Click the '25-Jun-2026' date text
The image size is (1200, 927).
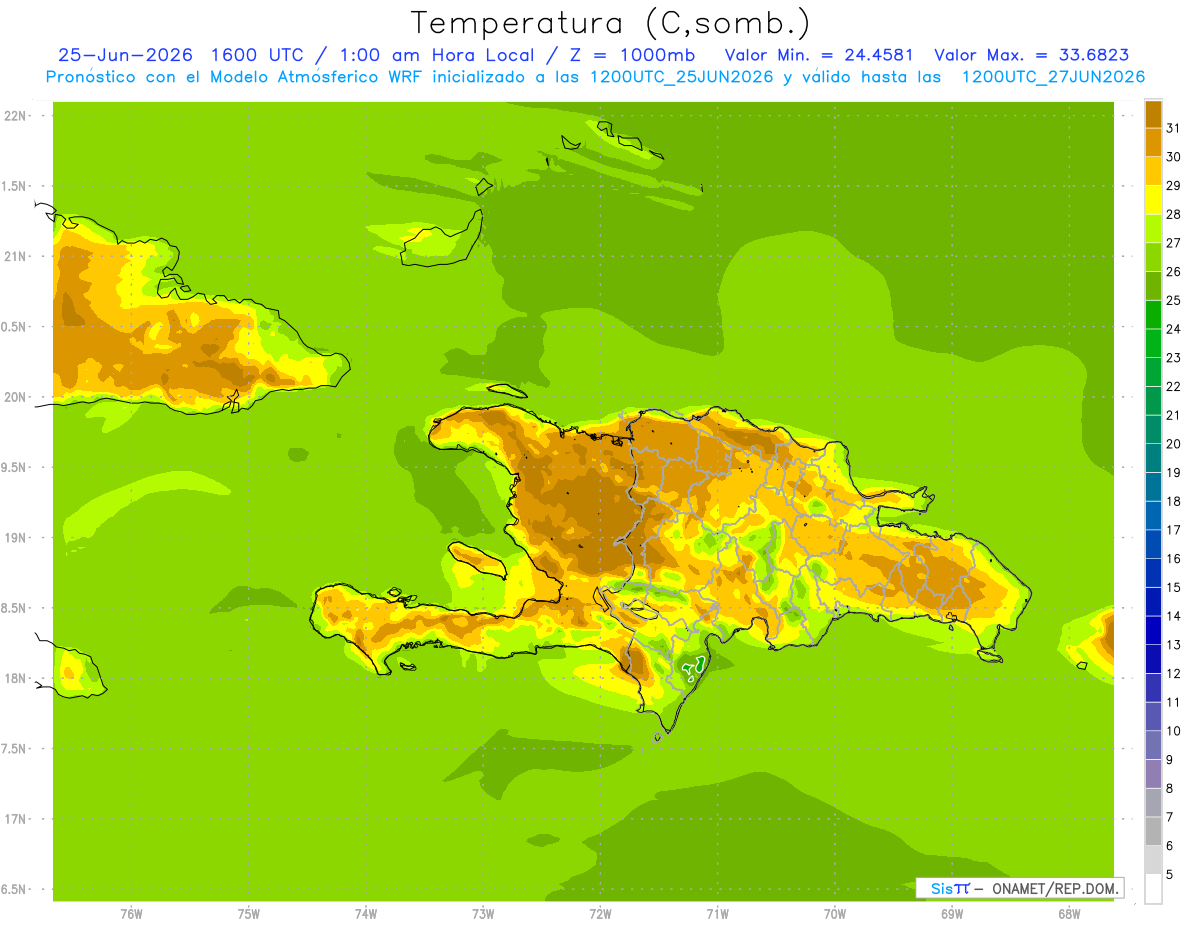(x=125, y=55)
